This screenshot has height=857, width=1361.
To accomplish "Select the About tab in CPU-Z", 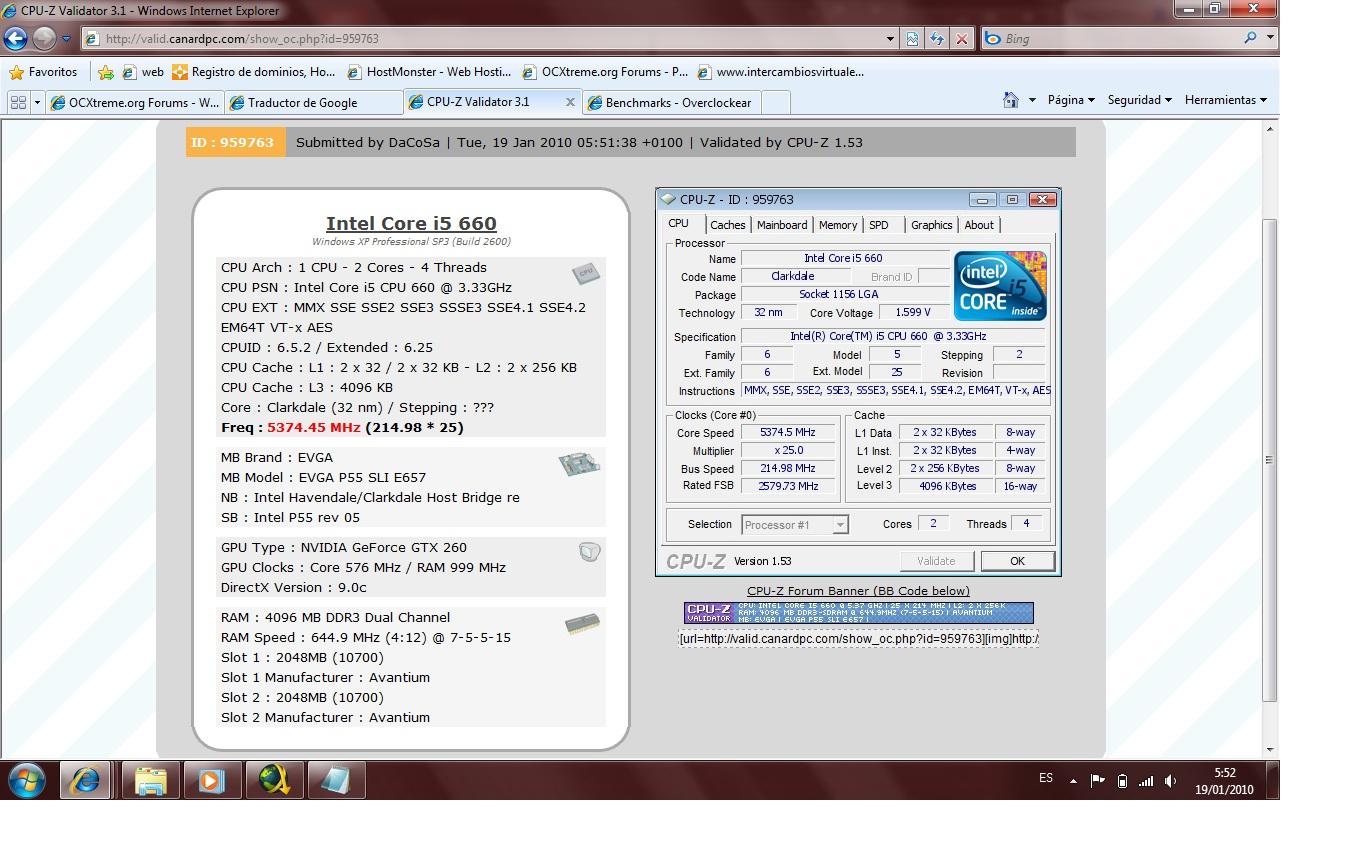I will (979, 225).
